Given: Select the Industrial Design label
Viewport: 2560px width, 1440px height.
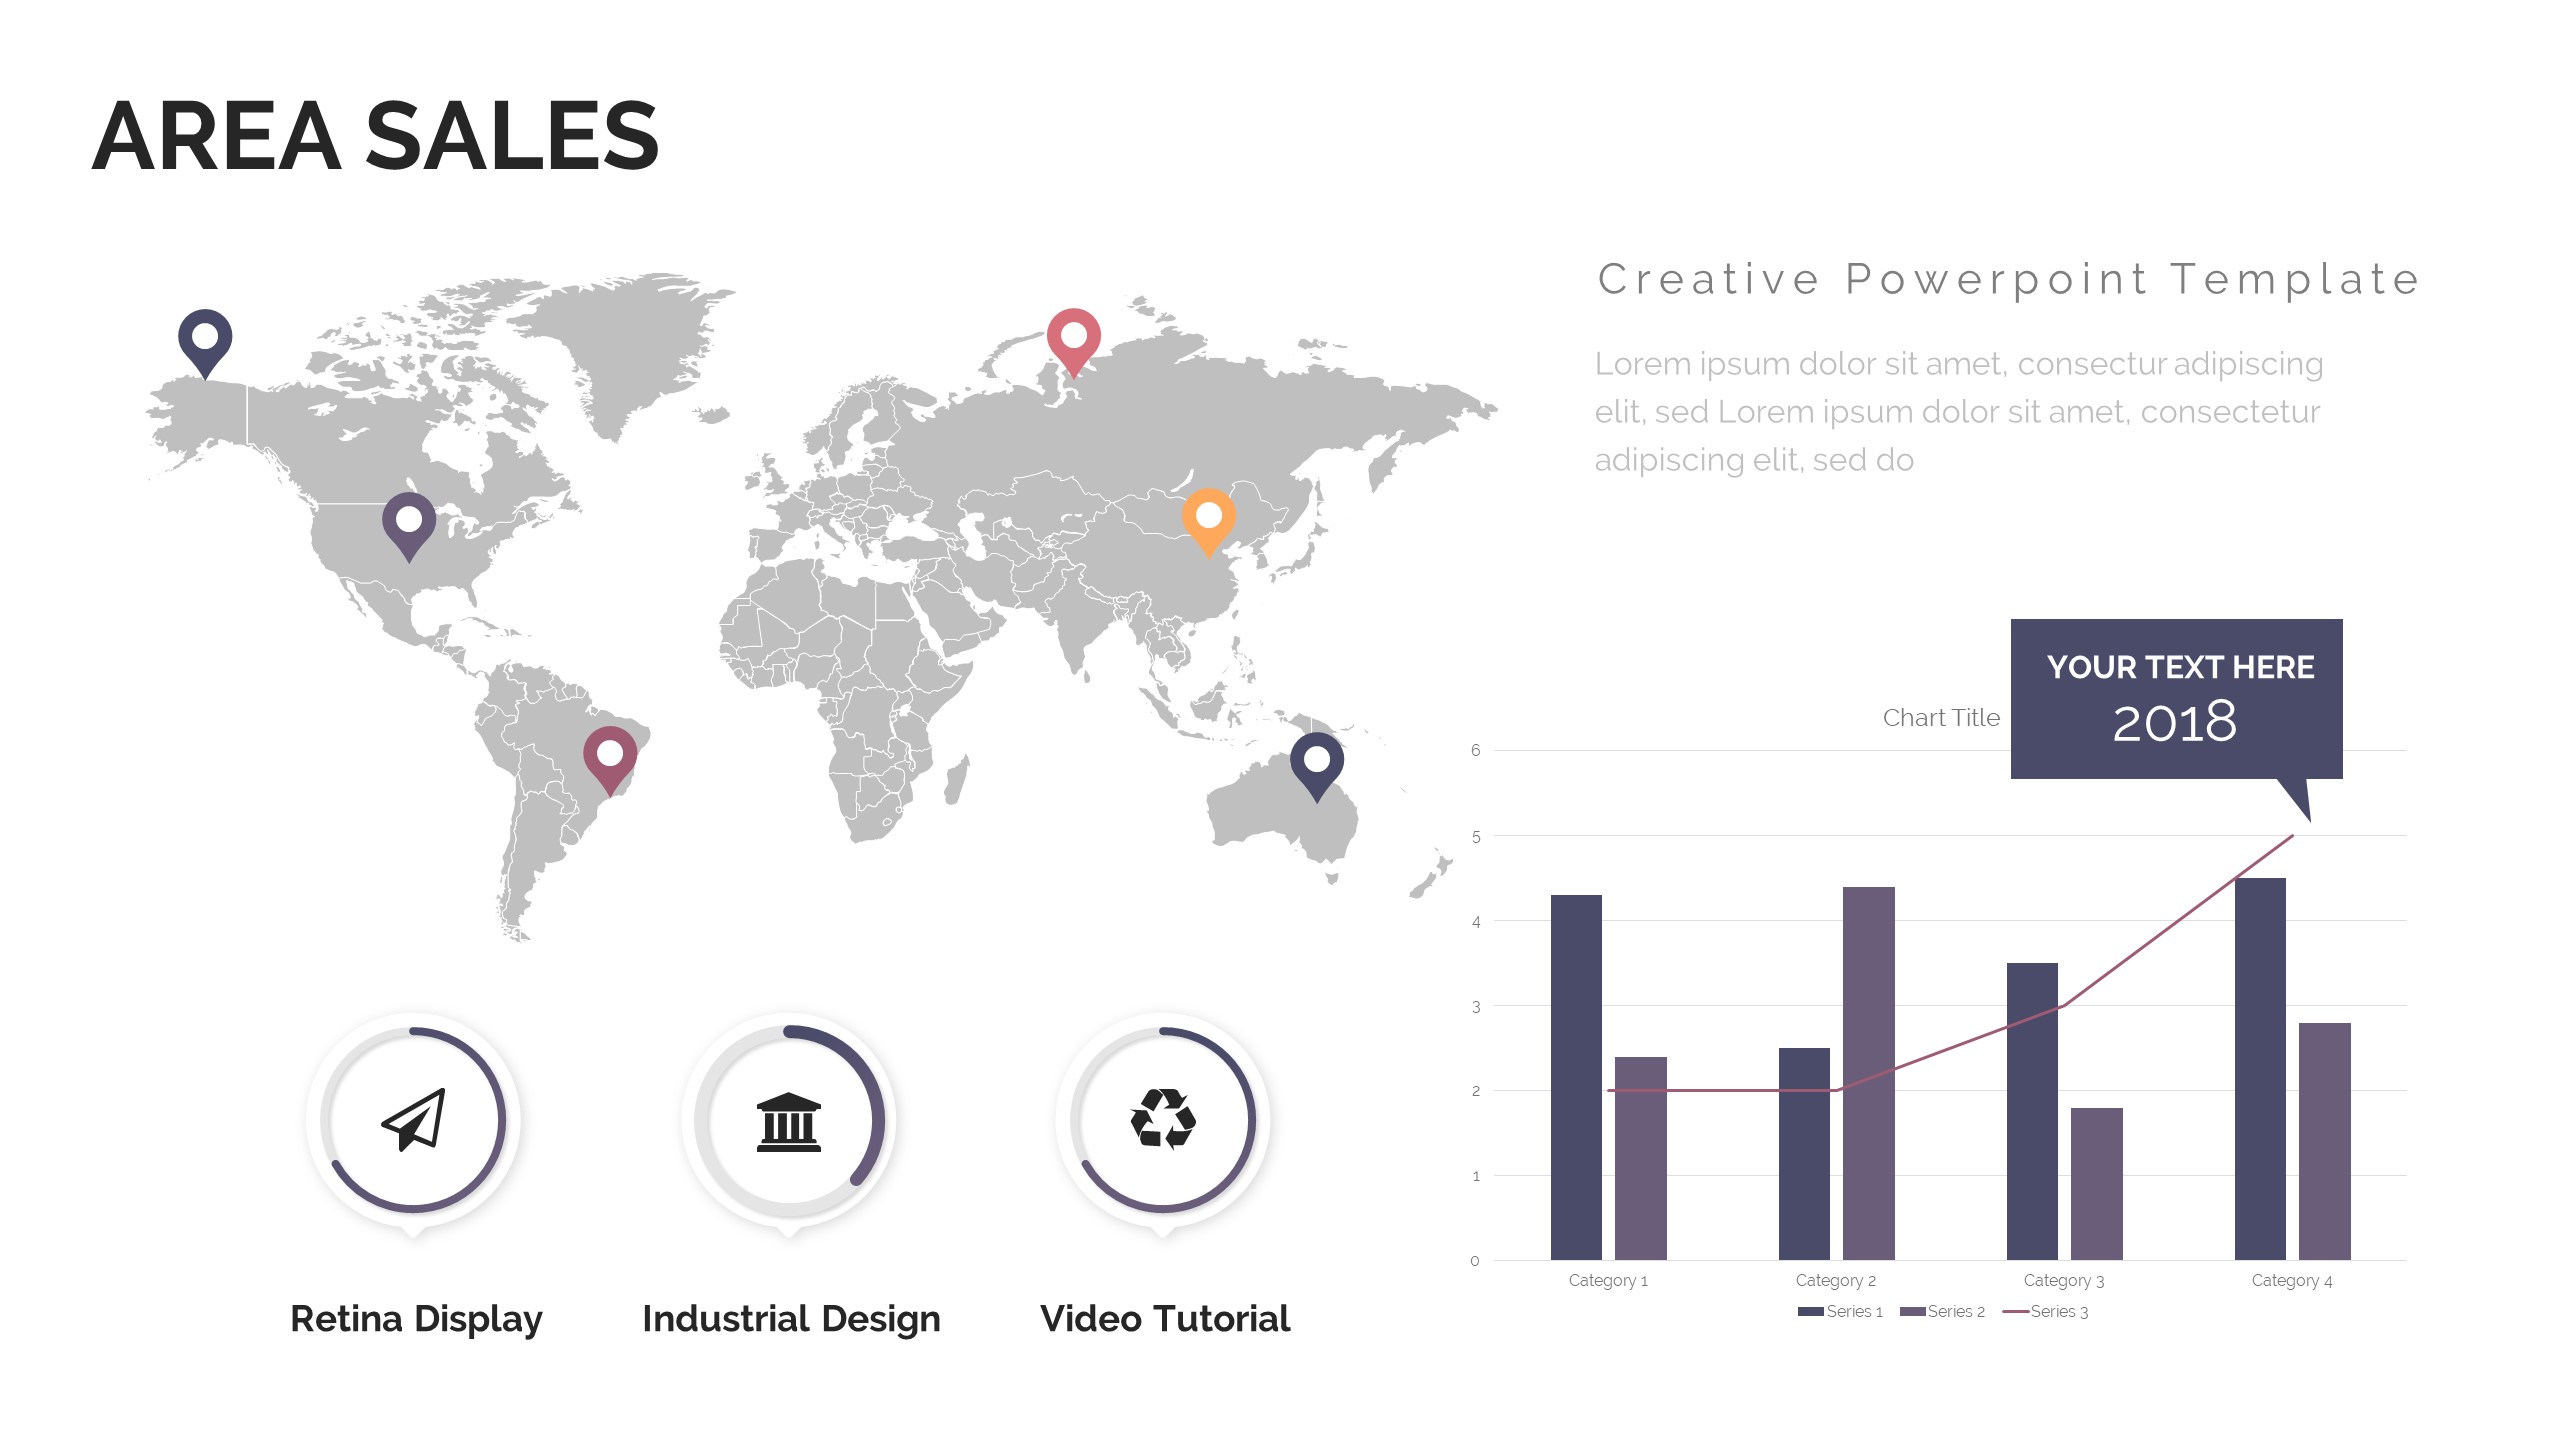Looking at the screenshot, I should [x=791, y=1319].
